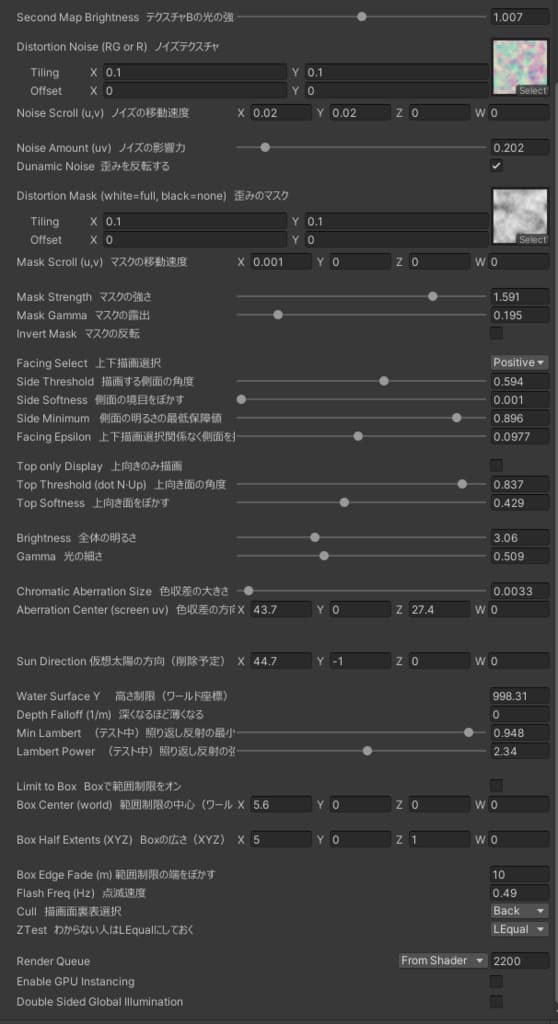Click the Distortion Mask texture thumbnail
Viewport: 558px width, 1024px height.
tap(520, 217)
